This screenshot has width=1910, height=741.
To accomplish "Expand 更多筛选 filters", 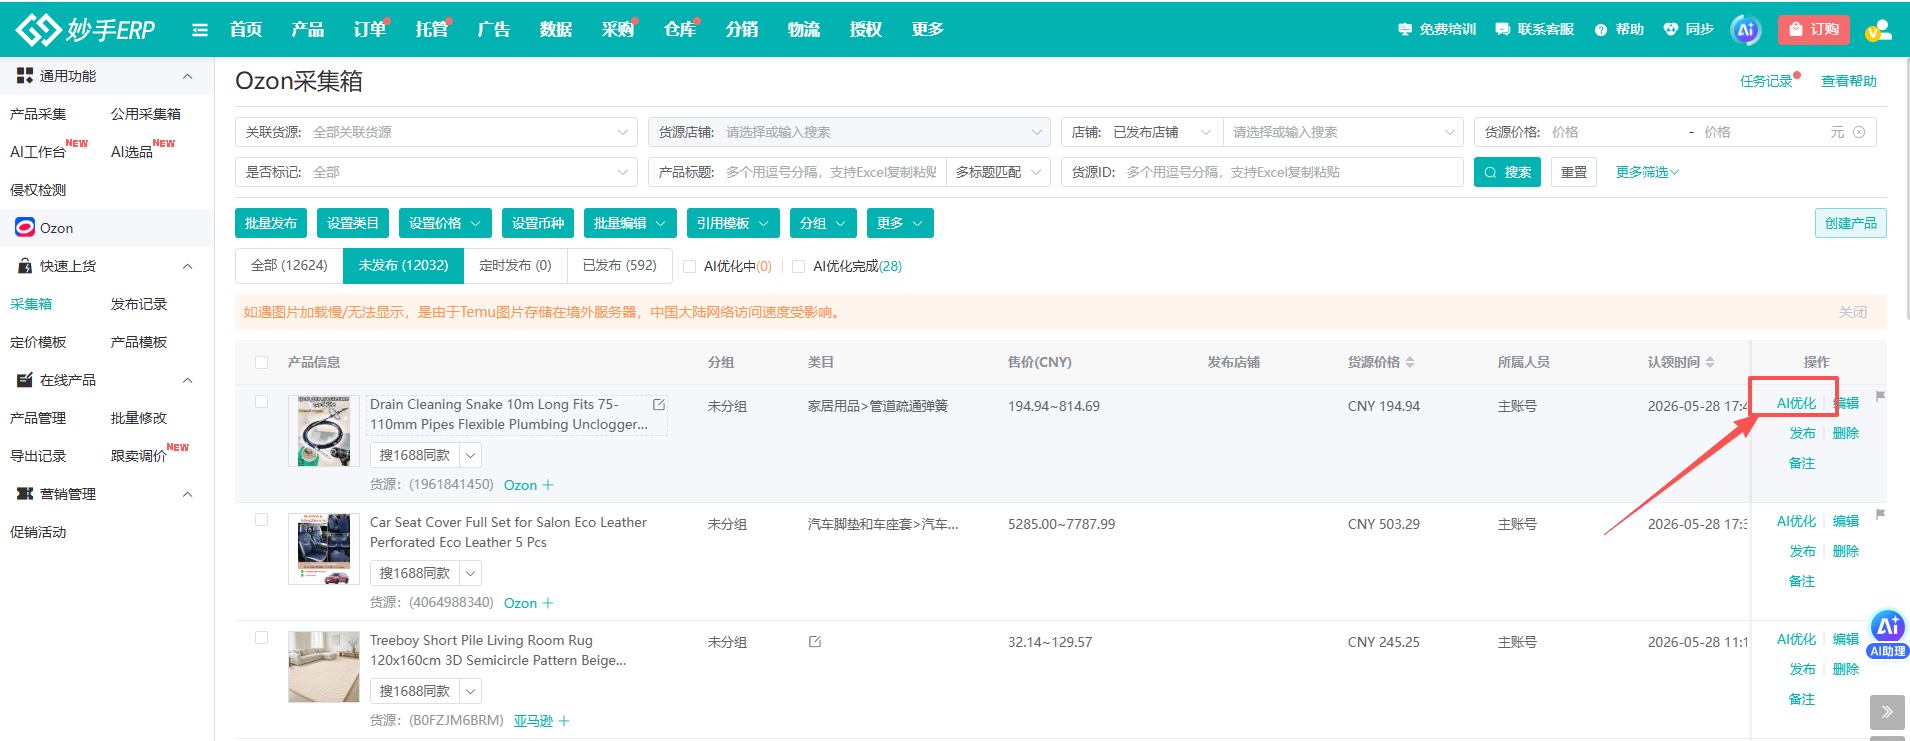I will pos(1647,172).
